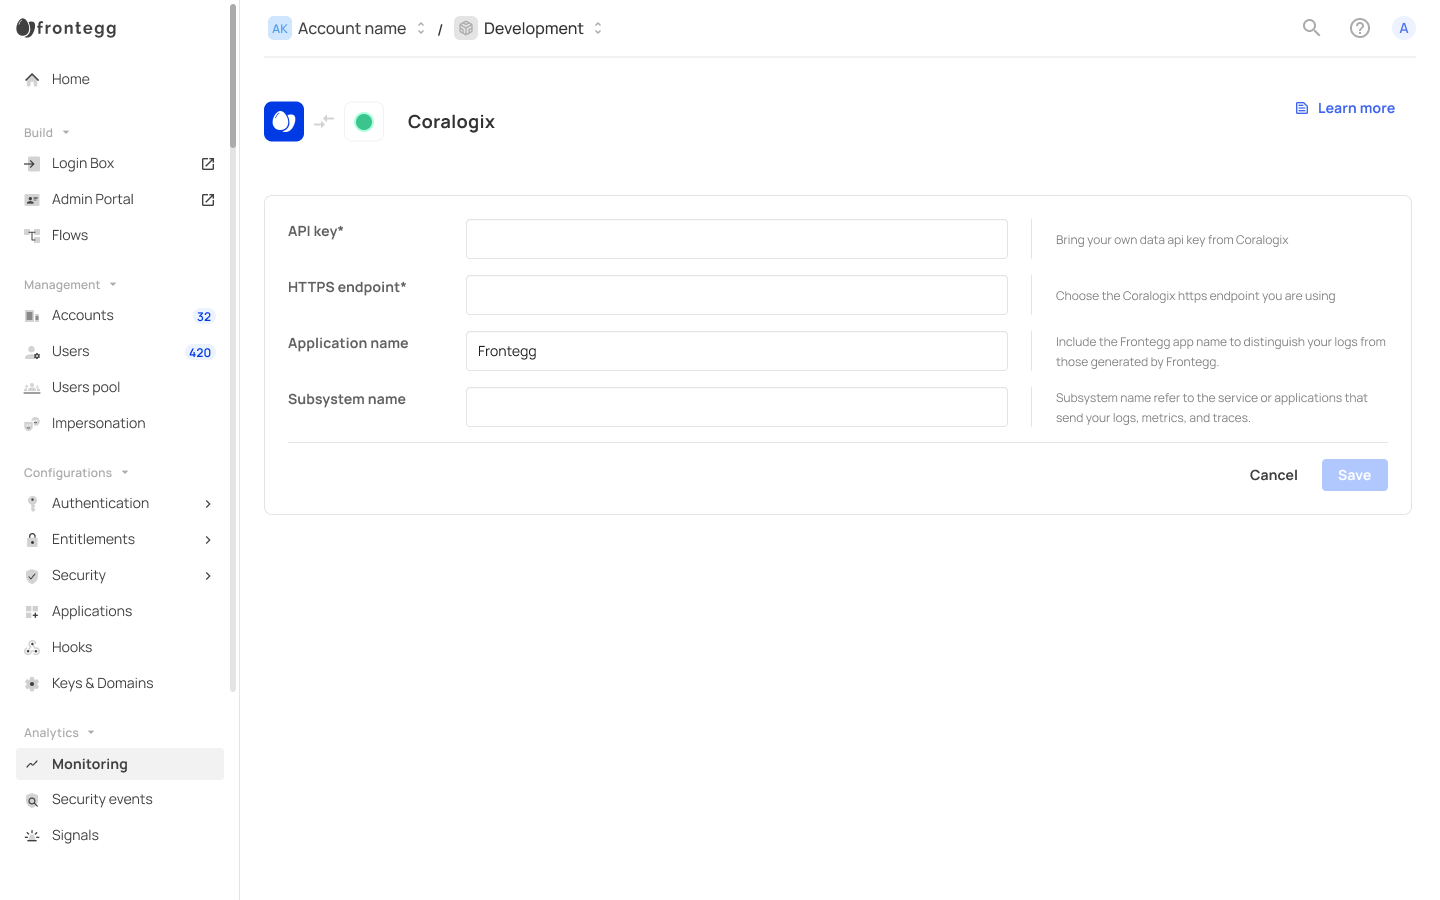Open the Development environment dropdown
Viewport: 1440px width, 900px height.
[x=530, y=28]
